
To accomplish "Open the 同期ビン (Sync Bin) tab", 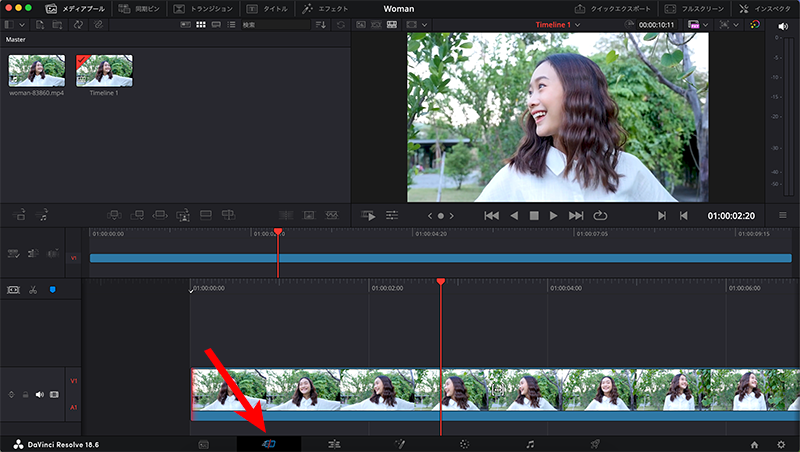I will coord(139,9).
